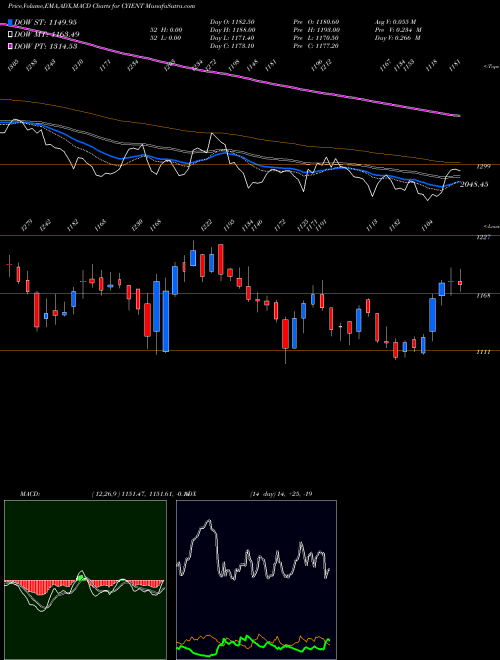Click the 'Pre O: 1180.60' value
Image resolution: width=500 pixels, height=660 pixels.
(317, 22)
